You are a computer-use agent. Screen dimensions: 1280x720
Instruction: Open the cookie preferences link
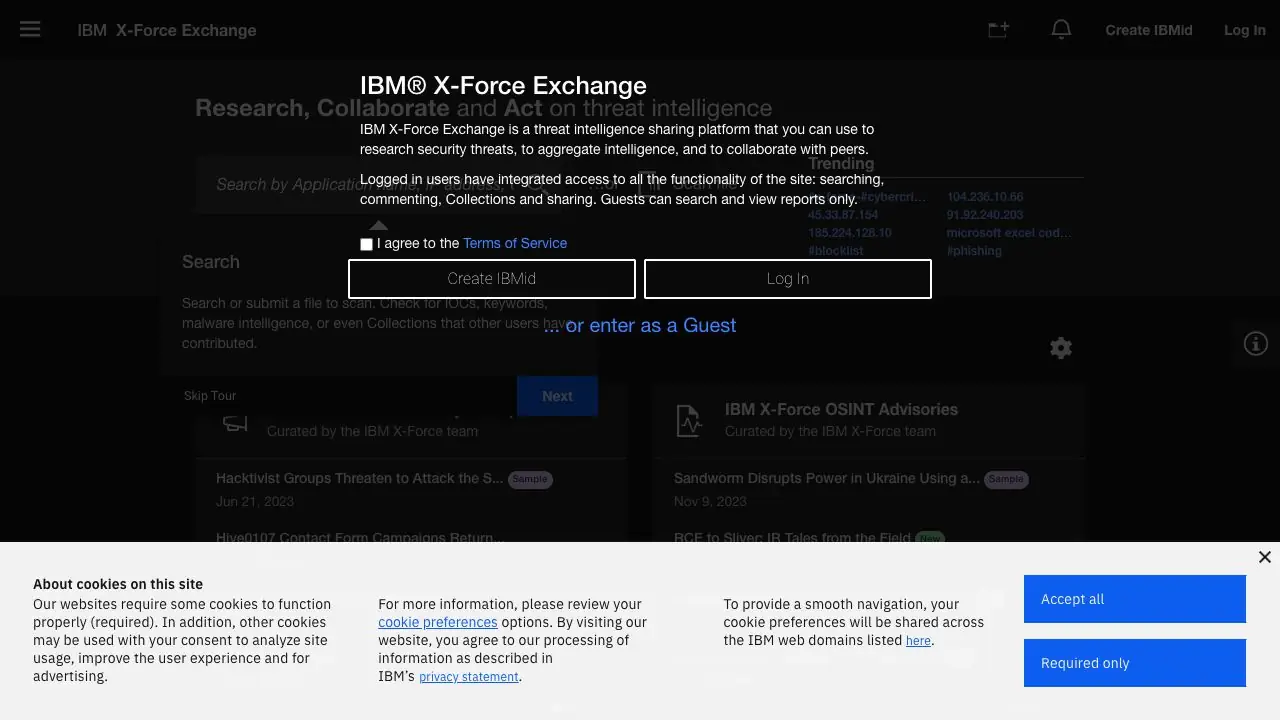438,621
